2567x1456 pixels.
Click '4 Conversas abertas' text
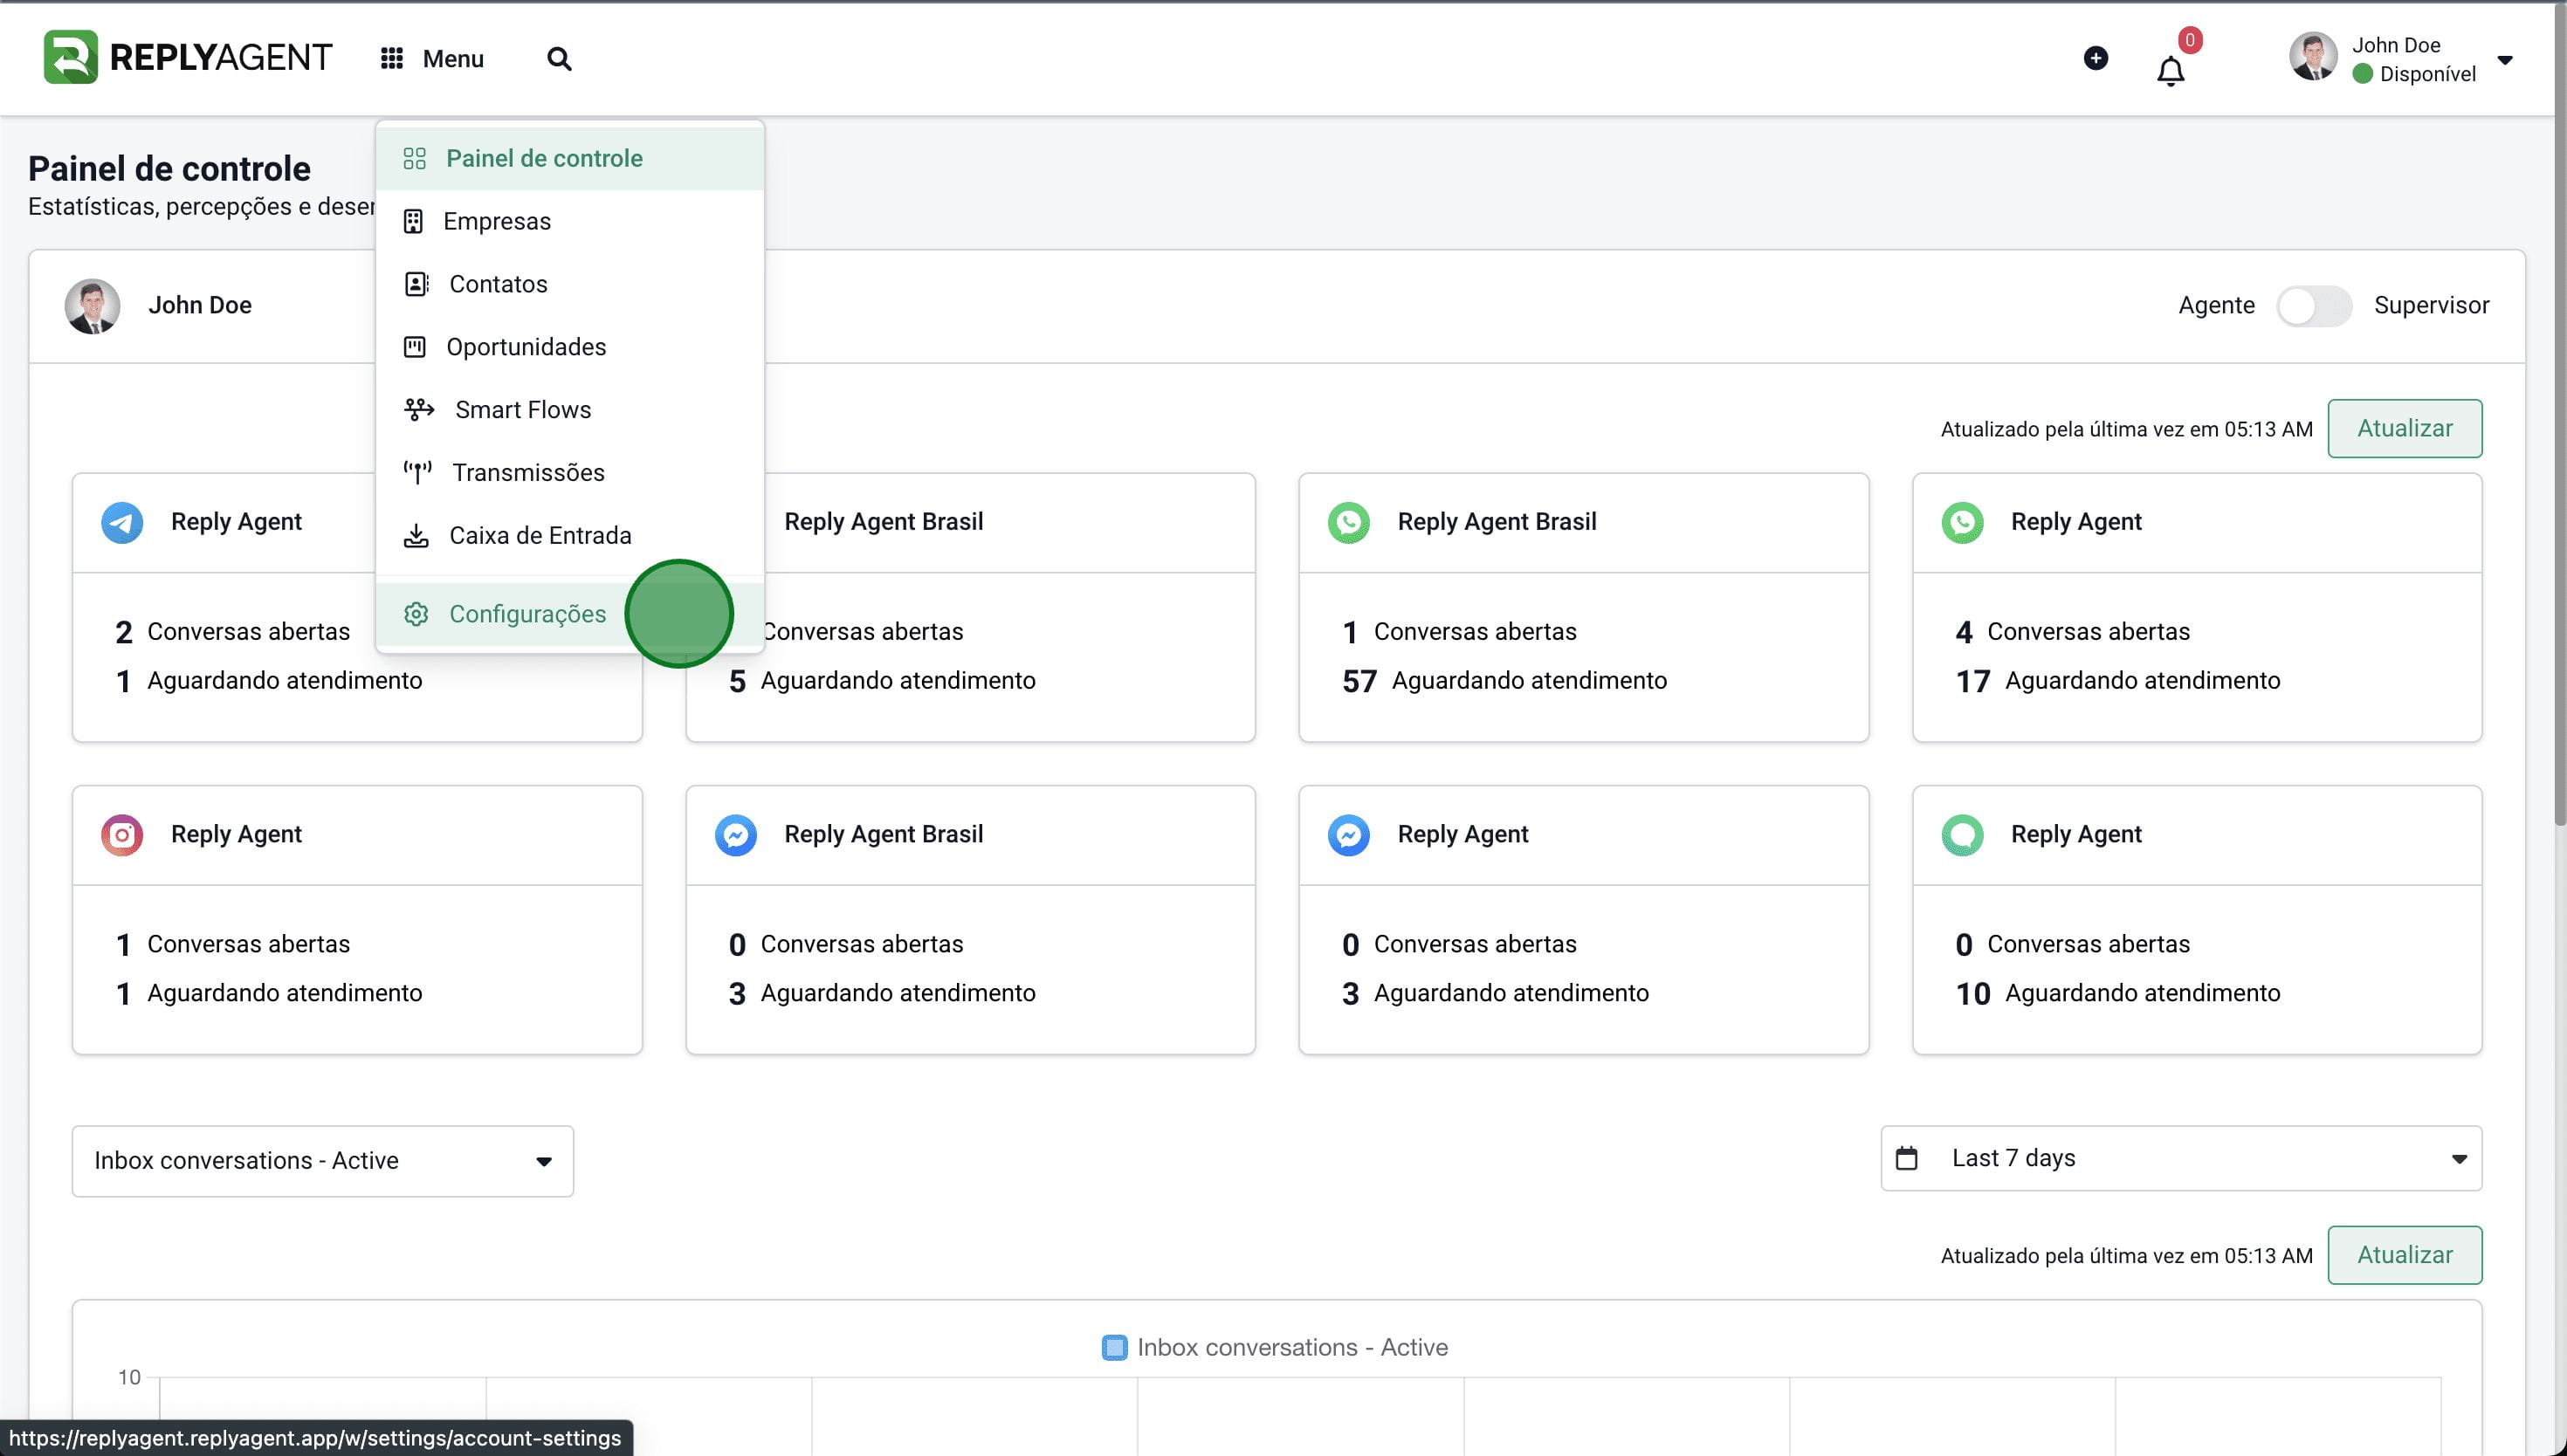pos(2072,632)
